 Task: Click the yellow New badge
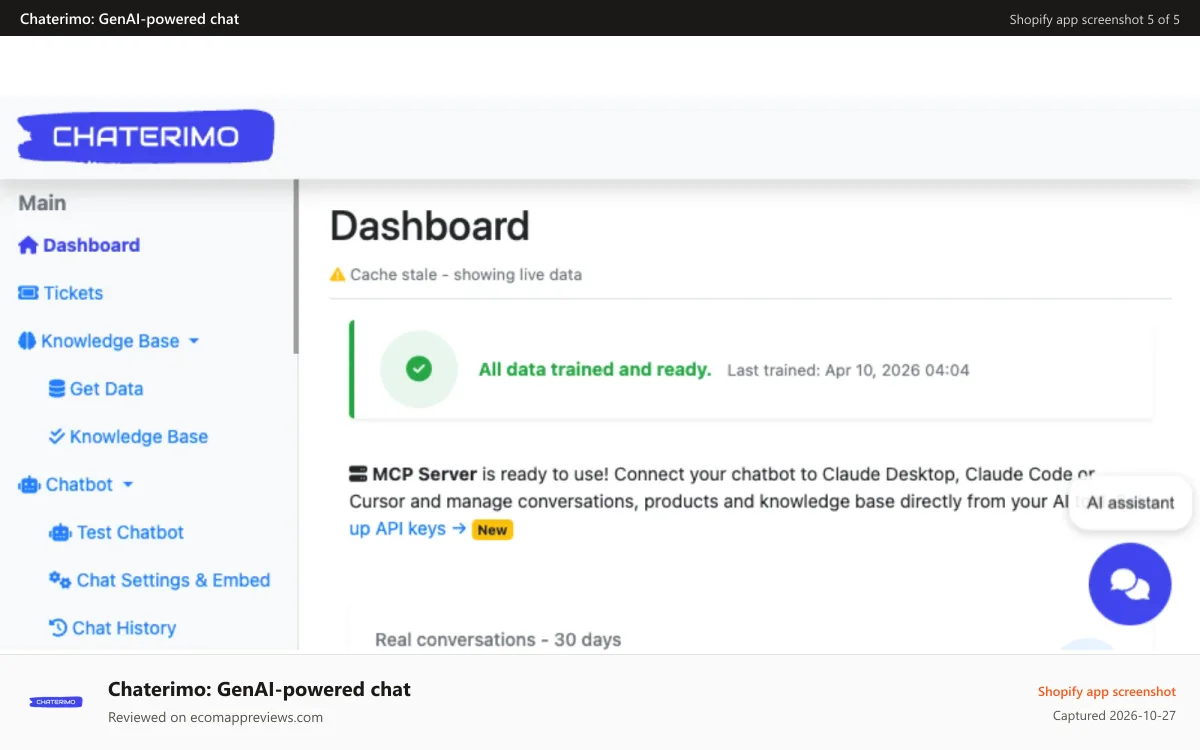(x=492, y=530)
